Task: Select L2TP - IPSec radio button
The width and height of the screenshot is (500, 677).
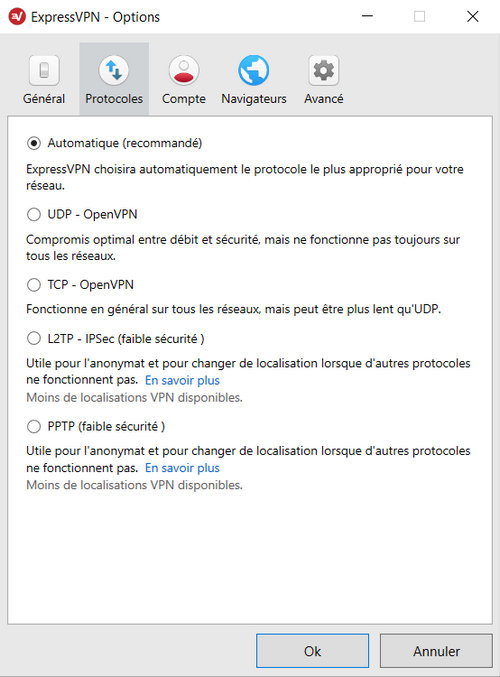Action: pos(34,338)
